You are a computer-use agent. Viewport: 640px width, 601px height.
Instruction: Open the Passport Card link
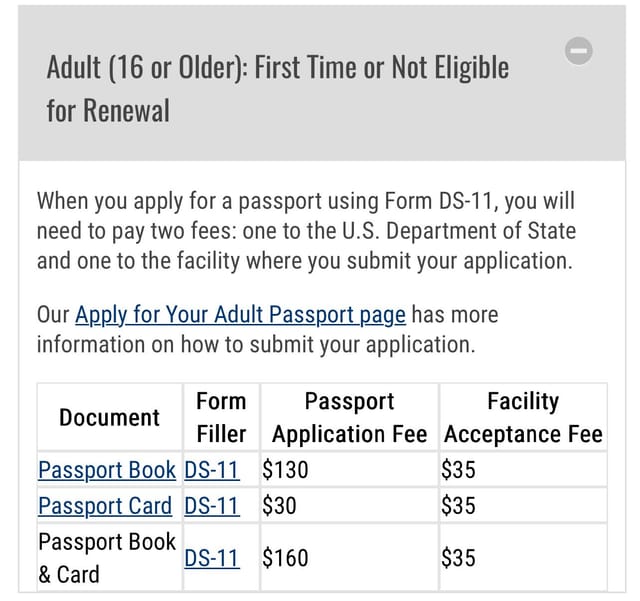pos(105,505)
